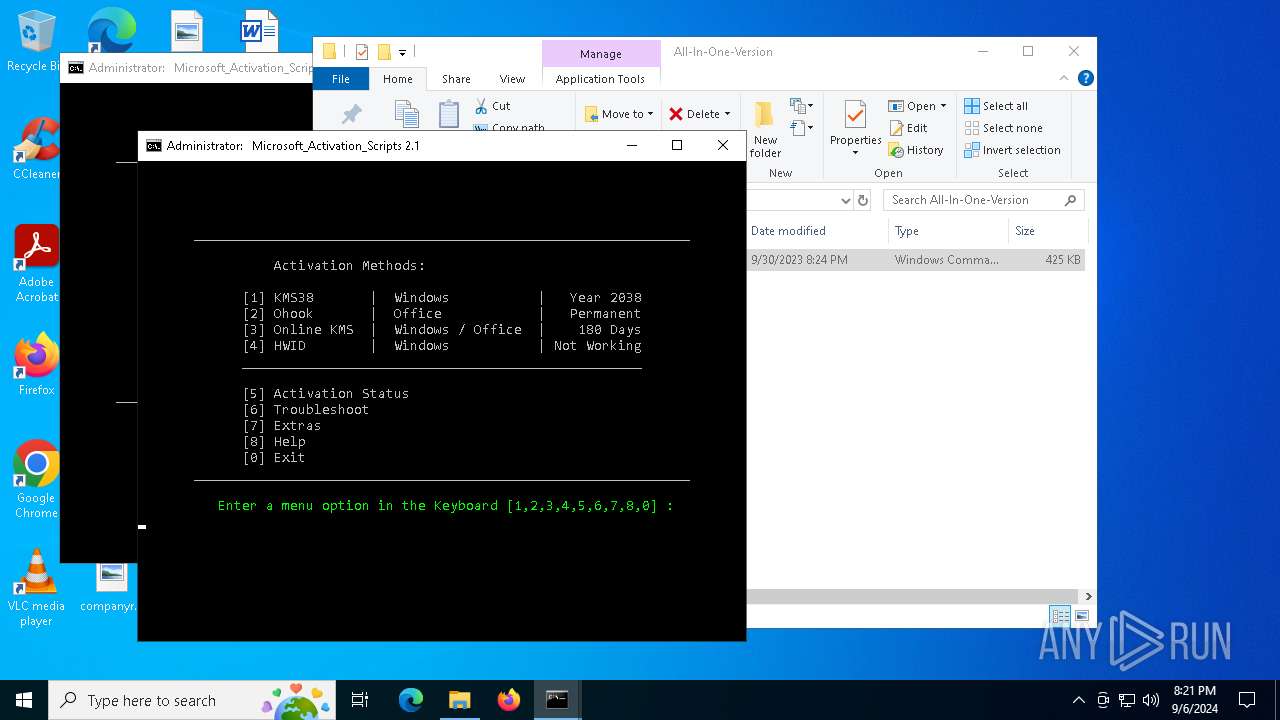The width and height of the screenshot is (1280, 720).
Task: Open the volume icon in system tray
Action: 1151,700
